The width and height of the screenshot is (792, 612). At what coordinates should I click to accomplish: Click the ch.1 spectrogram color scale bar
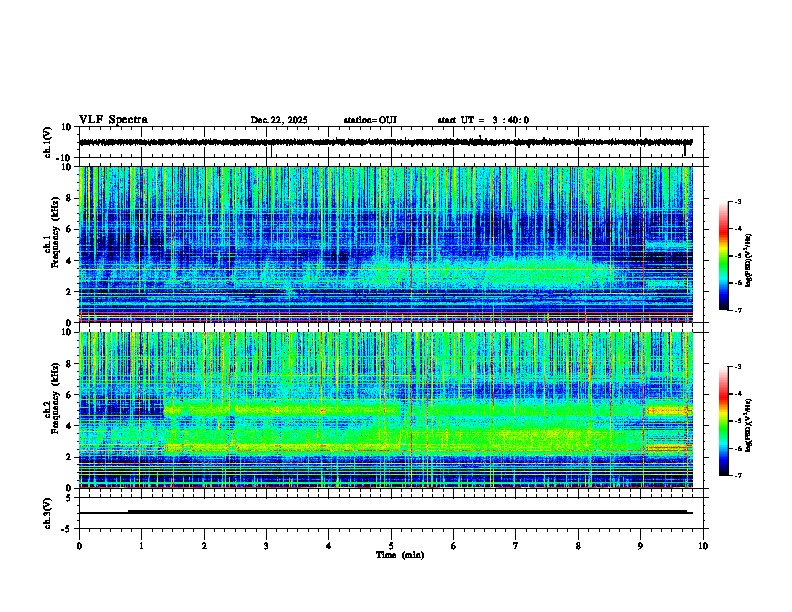pyautogui.click(x=723, y=256)
